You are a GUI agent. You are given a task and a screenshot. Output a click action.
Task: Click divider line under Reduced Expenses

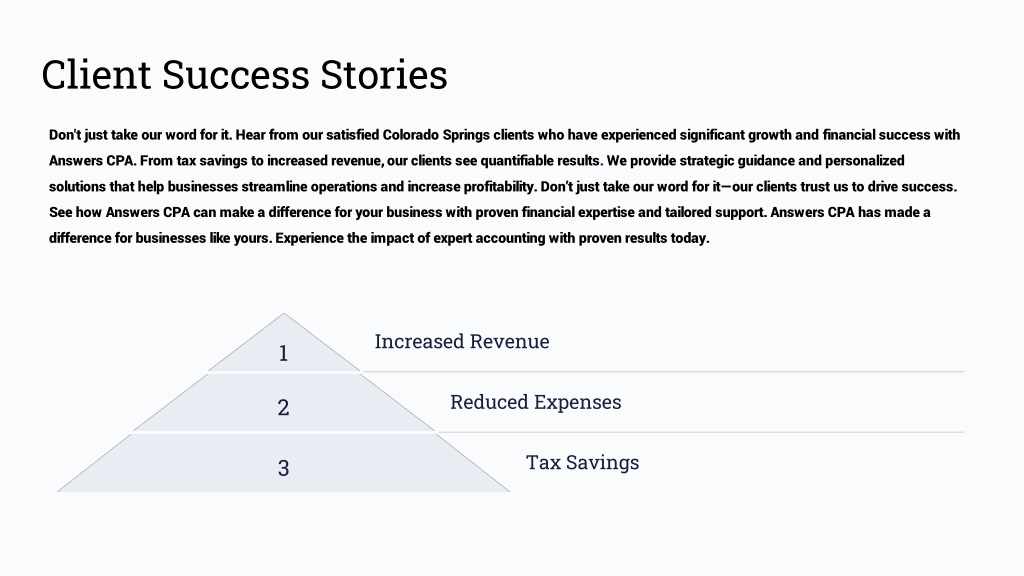pos(700,432)
